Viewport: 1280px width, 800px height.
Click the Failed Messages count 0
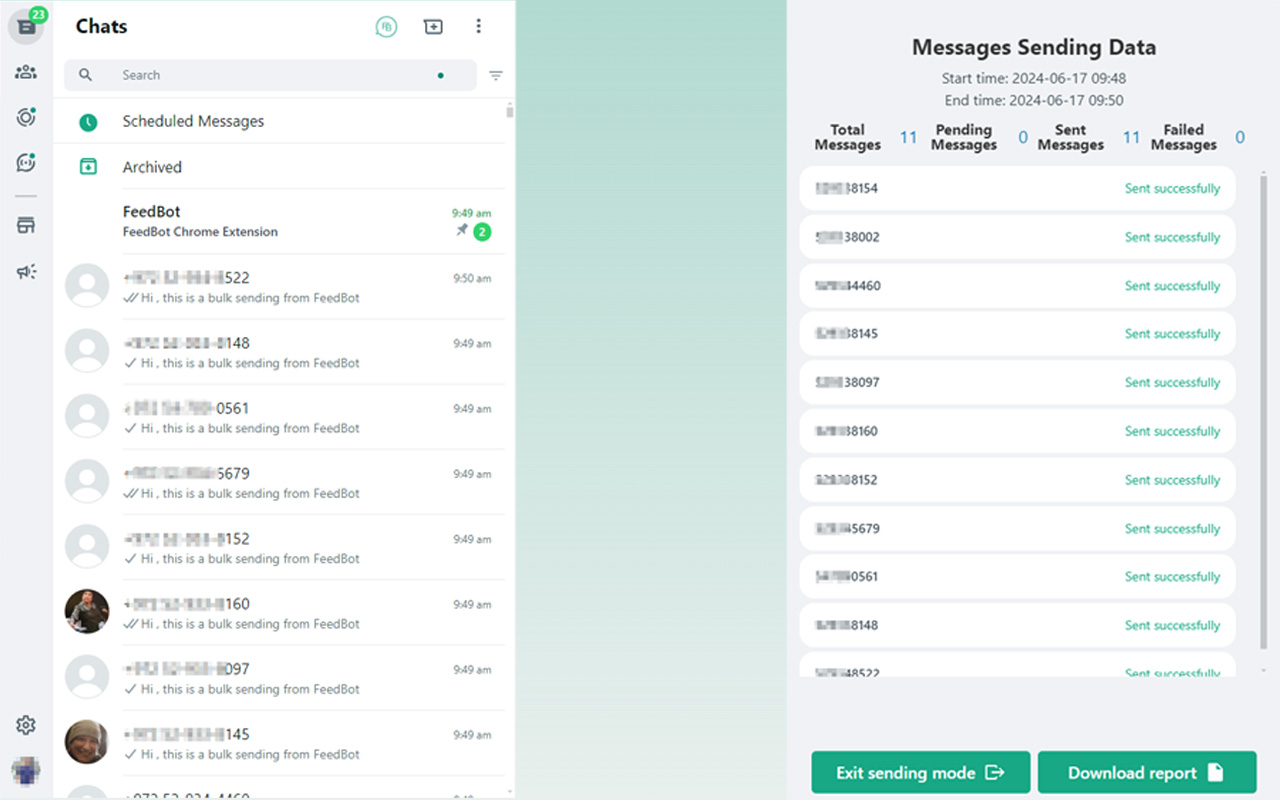(x=1240, y=138)
